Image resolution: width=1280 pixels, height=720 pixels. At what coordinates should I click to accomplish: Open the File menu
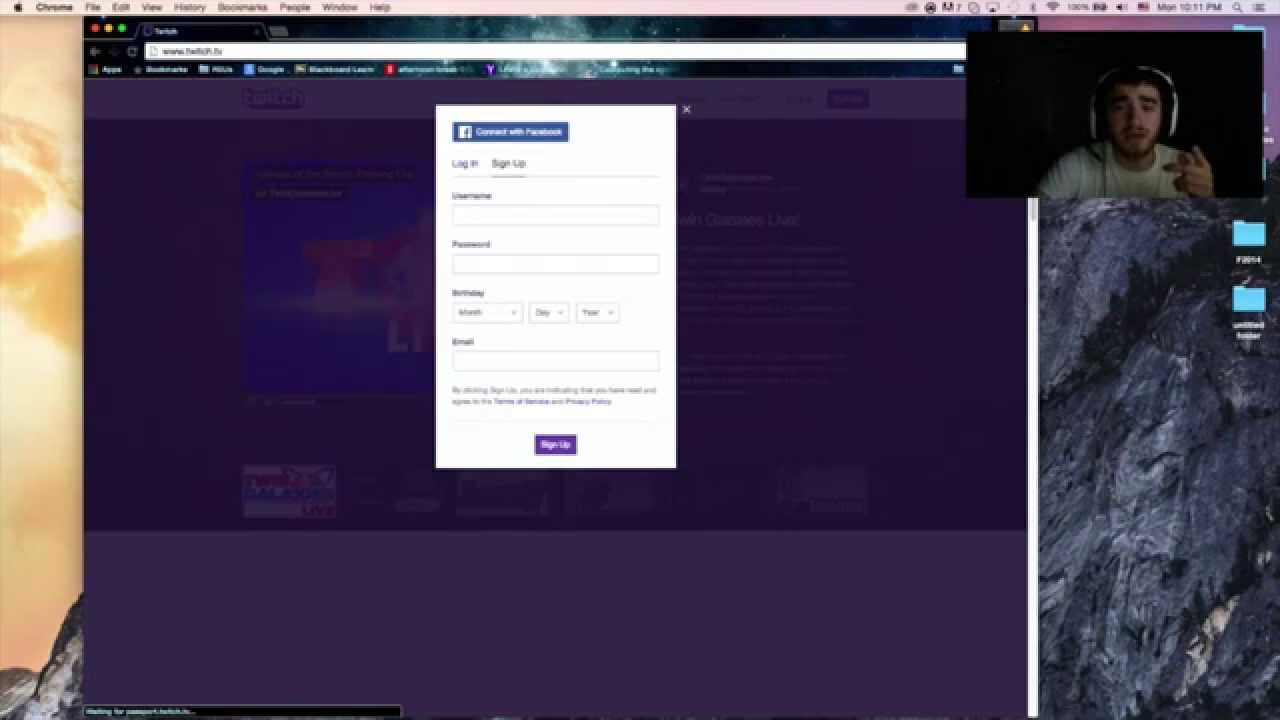click(x=93, y=7)
